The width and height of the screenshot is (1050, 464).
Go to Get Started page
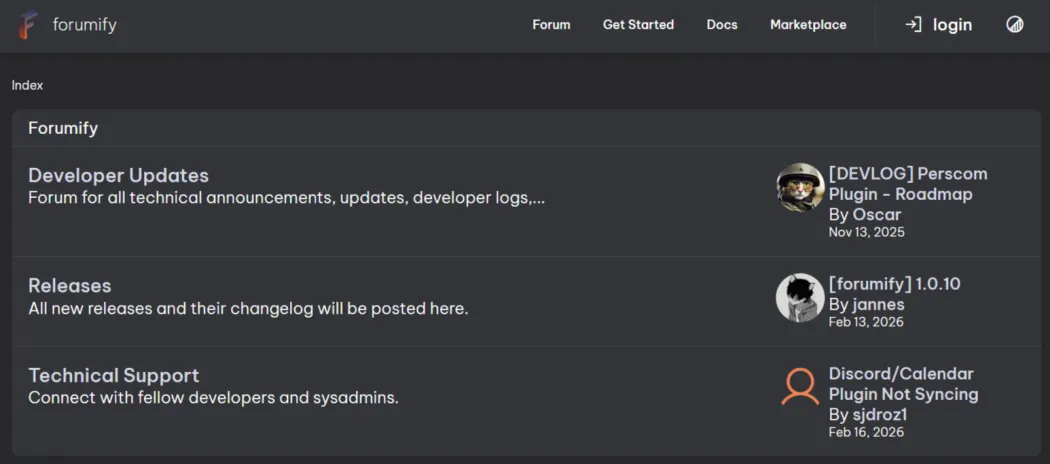[638, 25]
